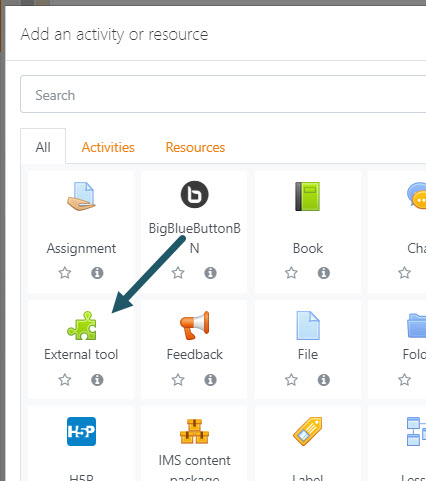Switch to the Activities tab
This screenshot has width=426, height=481.
(108, 147)
